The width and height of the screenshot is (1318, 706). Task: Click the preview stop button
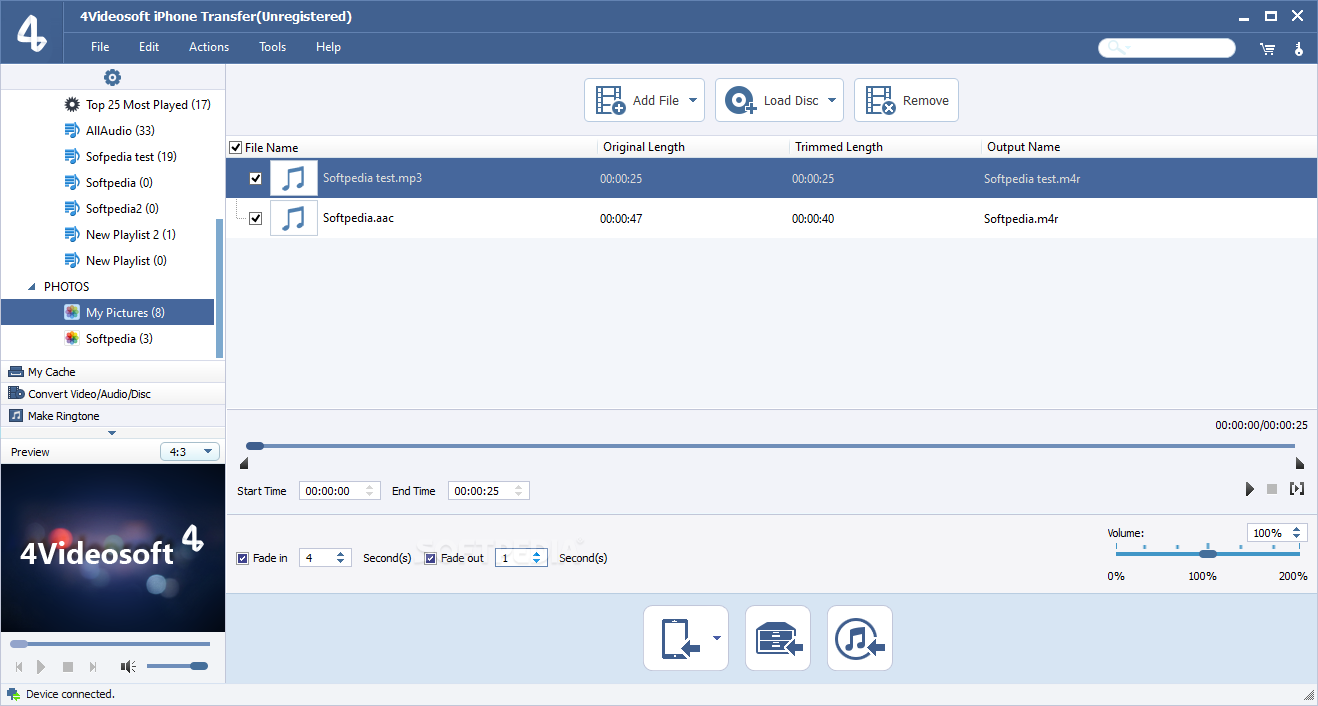[x=68, y=667]
